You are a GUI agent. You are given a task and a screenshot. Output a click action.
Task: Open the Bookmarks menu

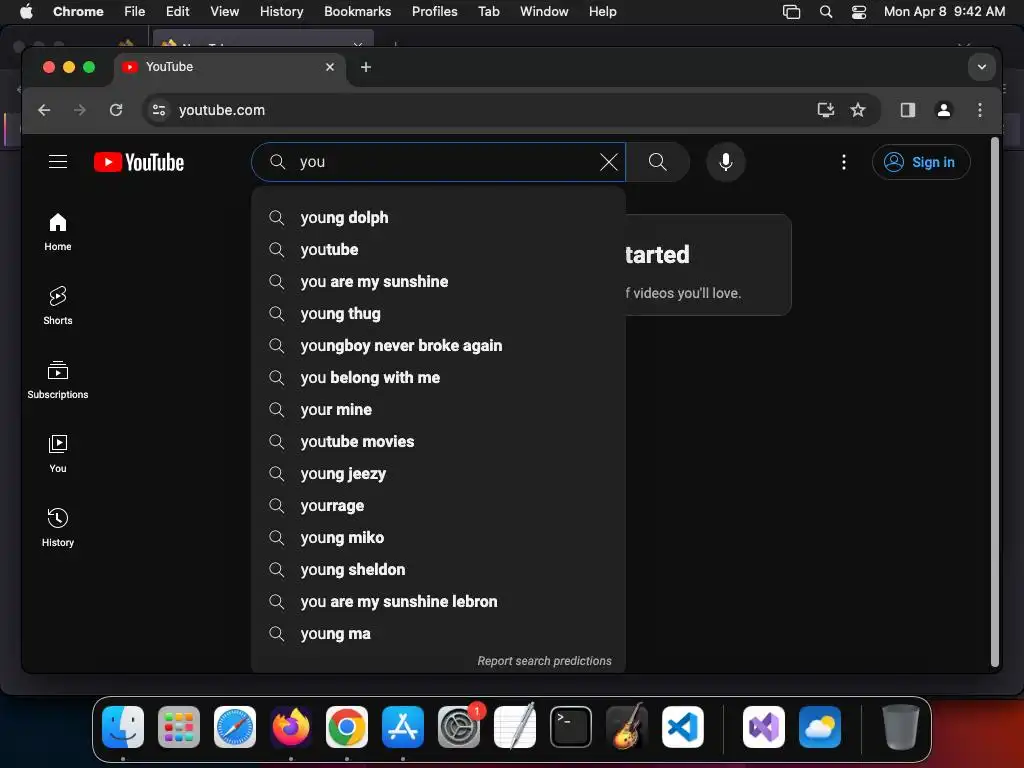357,11
